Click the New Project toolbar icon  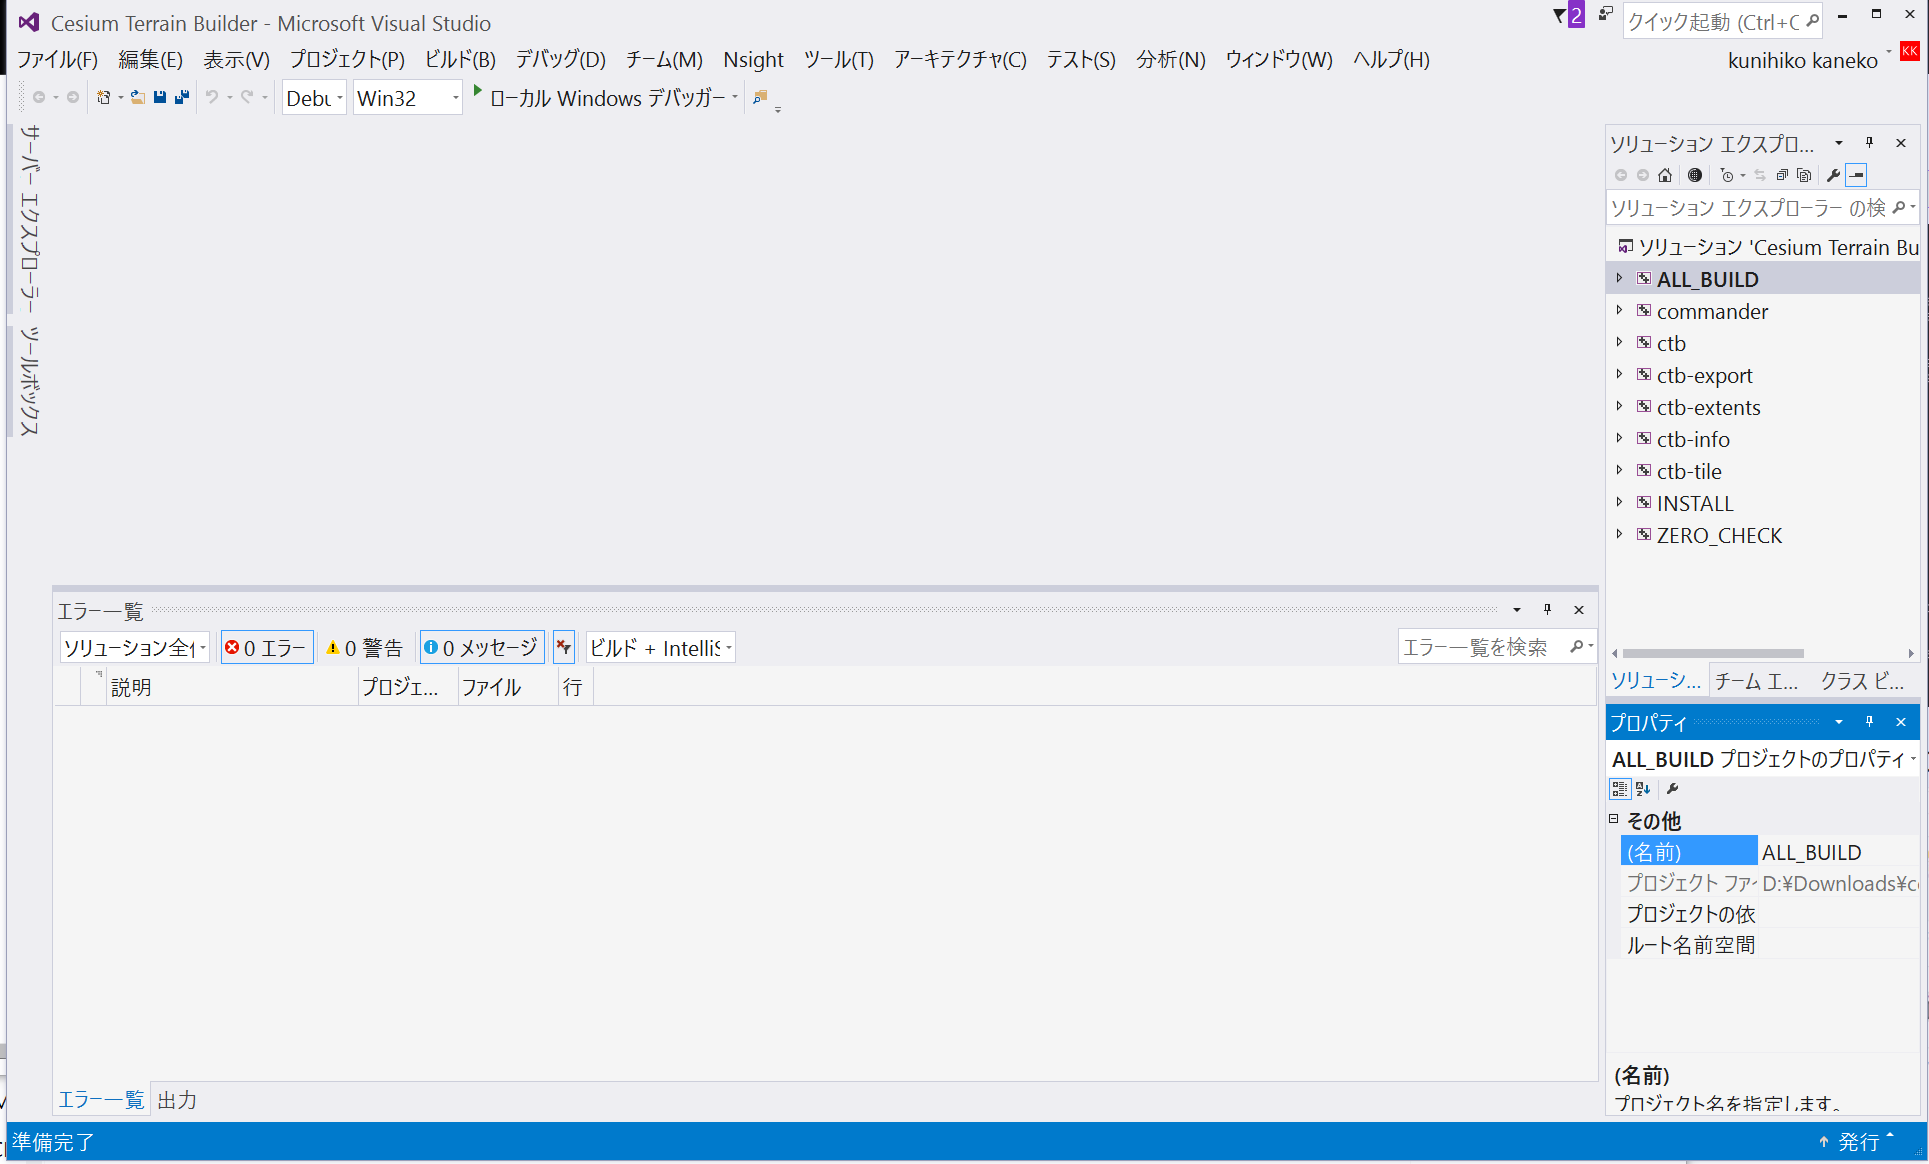pyautogui.click(x=103, y=97)
